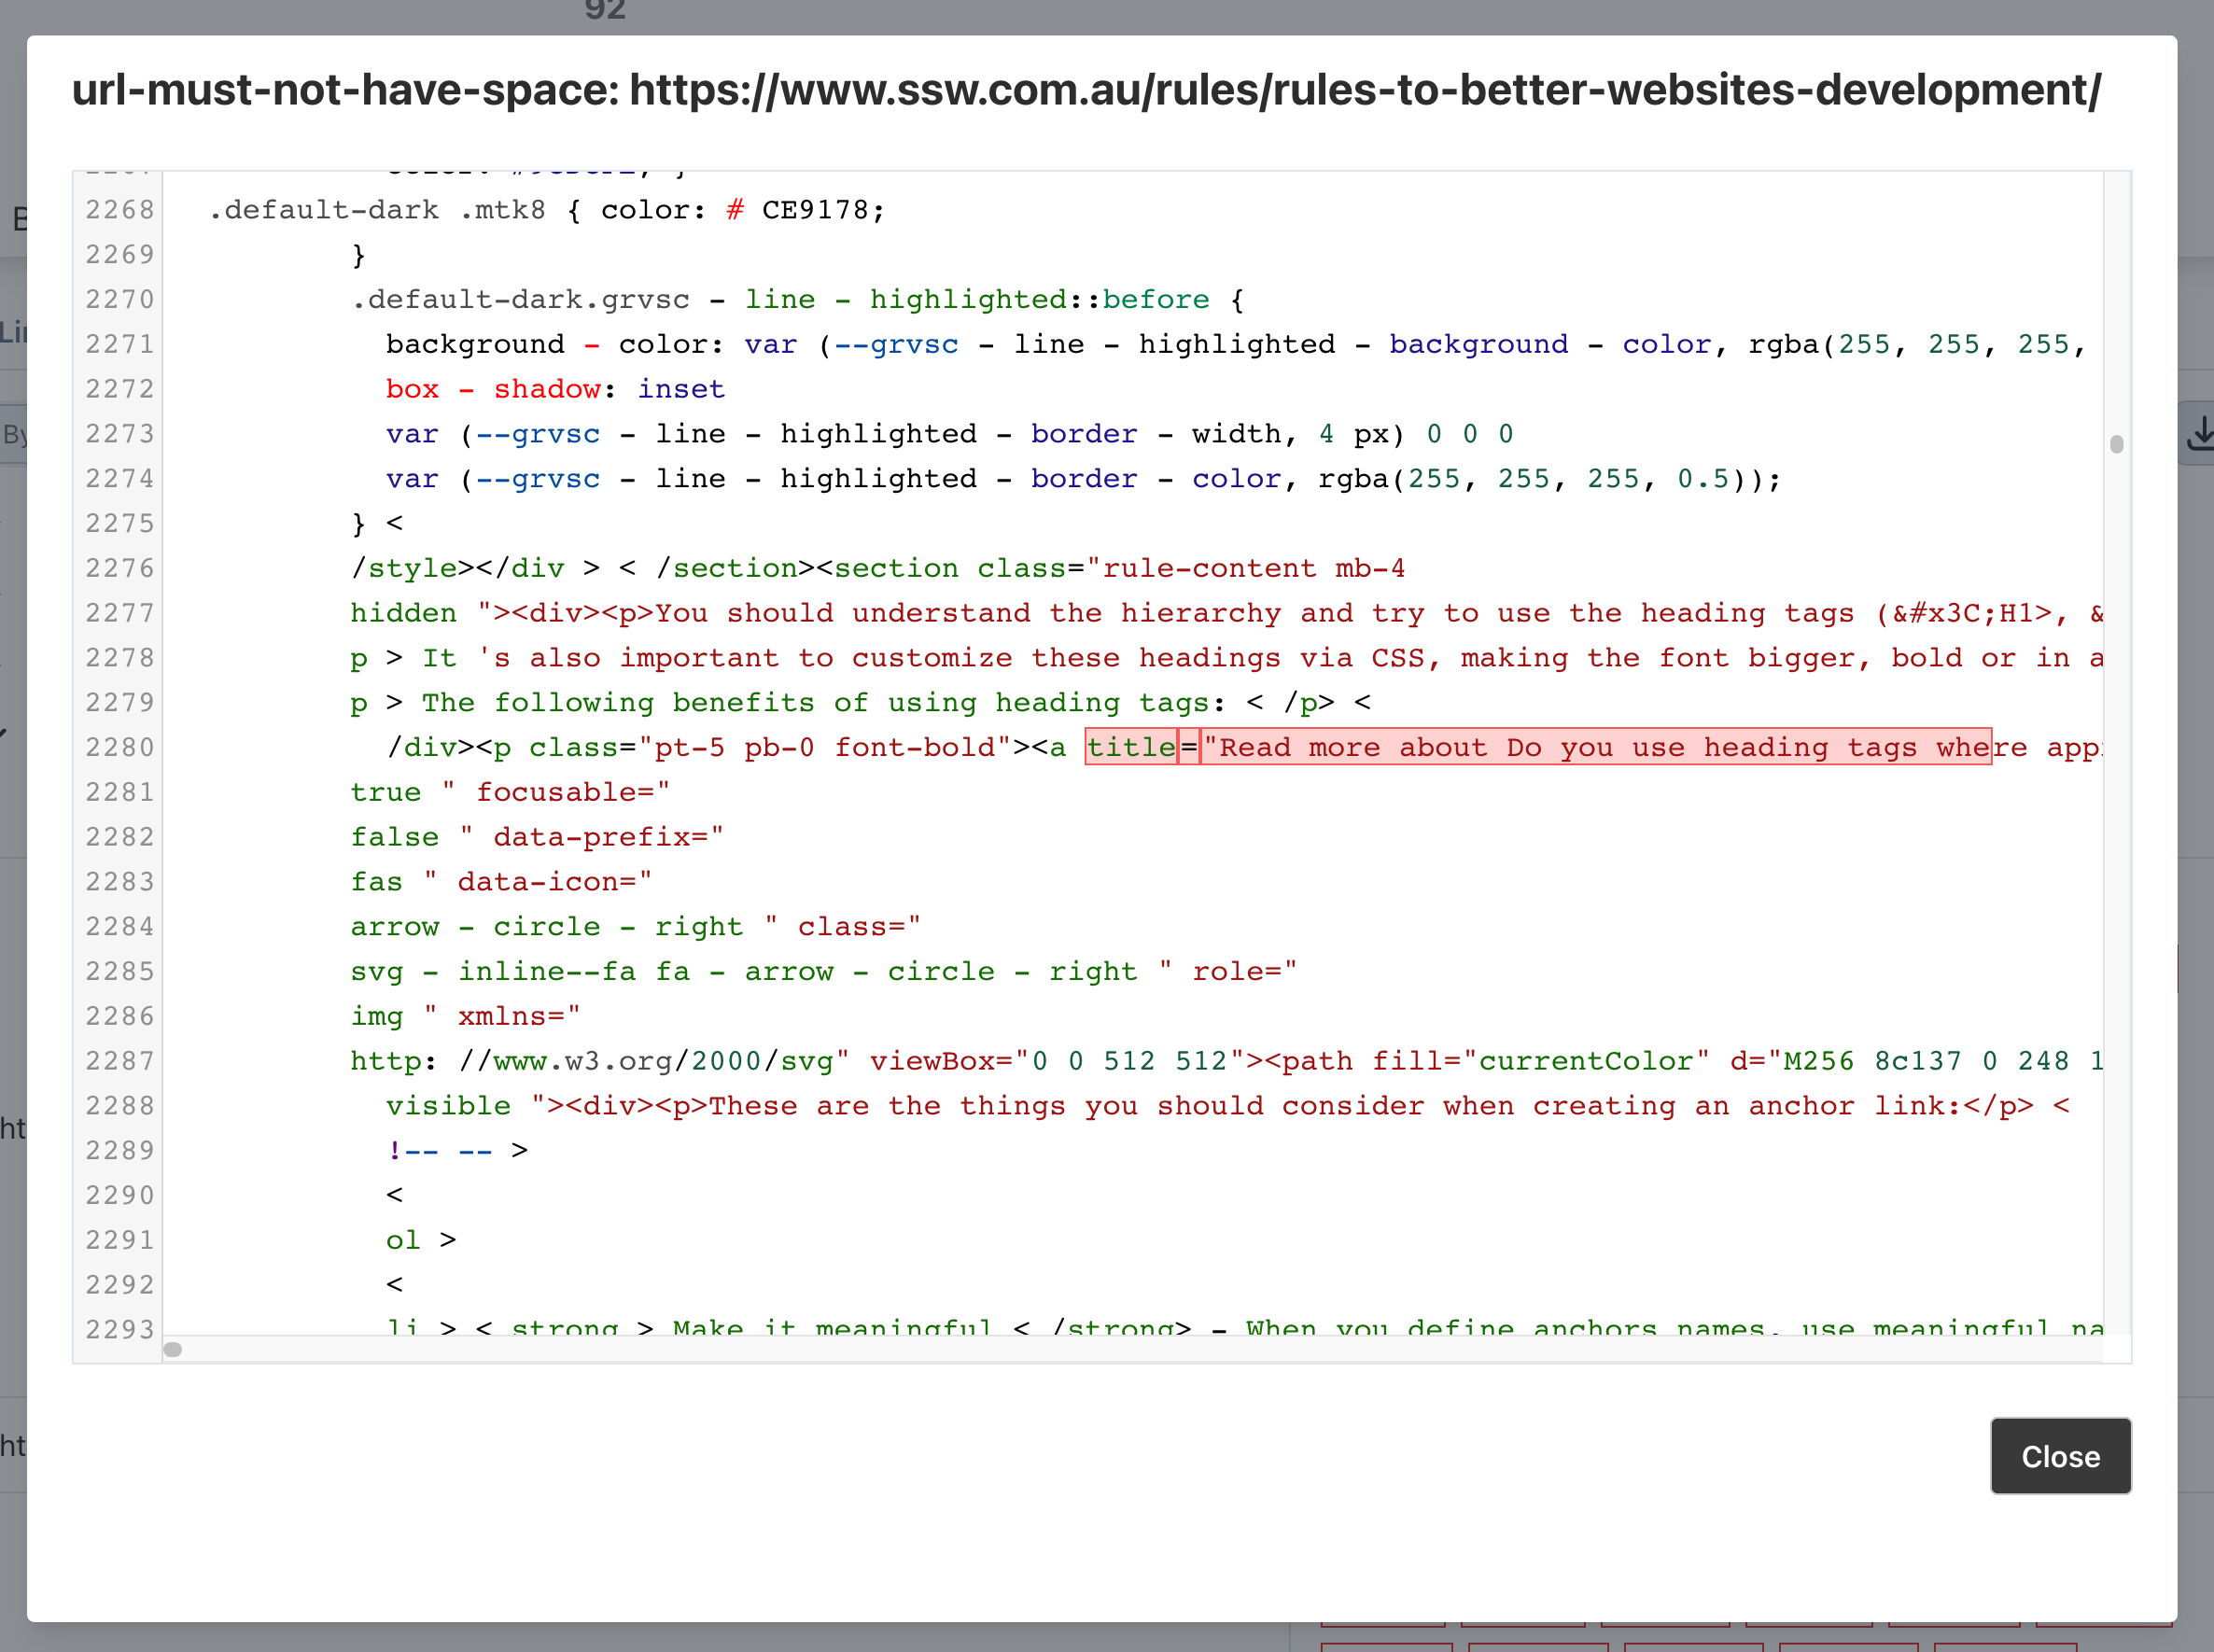Click the Close button
Image resolution: width=2214 pixels, height=1652 pixels.
[x=2060, y=1456]
